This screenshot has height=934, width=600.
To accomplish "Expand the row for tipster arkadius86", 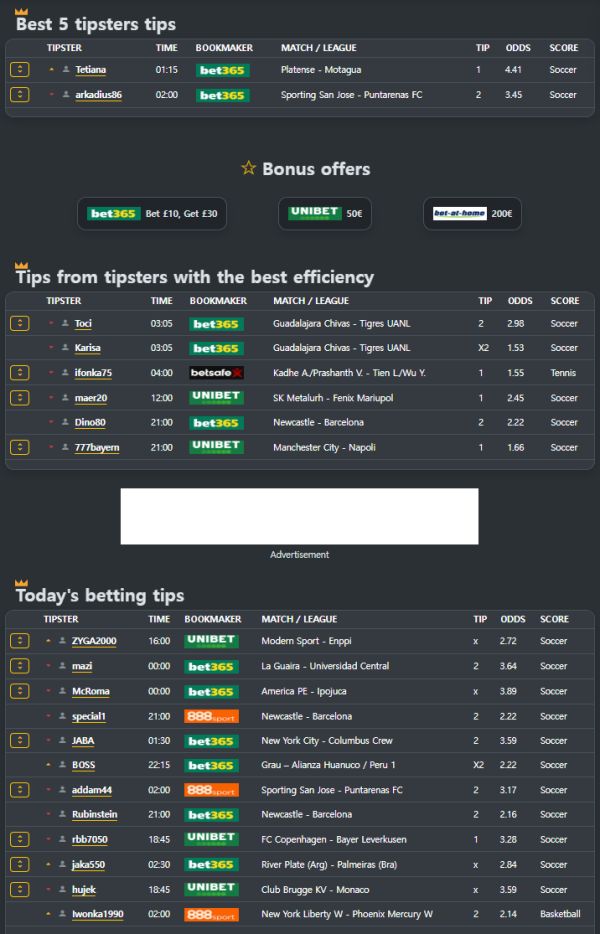I will tap(19, 95).
